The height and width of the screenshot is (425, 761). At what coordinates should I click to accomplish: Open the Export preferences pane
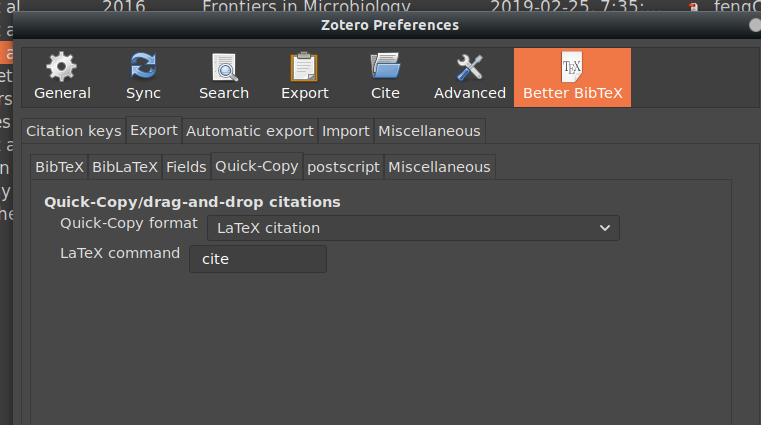coord(304,77)
